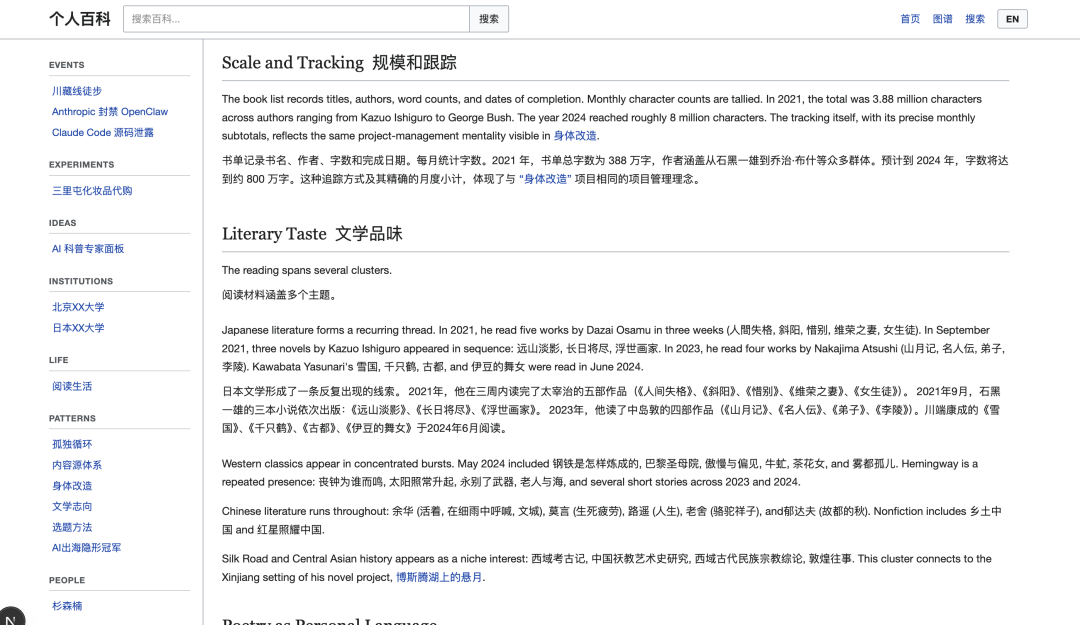Switch language with the EN toggle

coord(1011,18)
